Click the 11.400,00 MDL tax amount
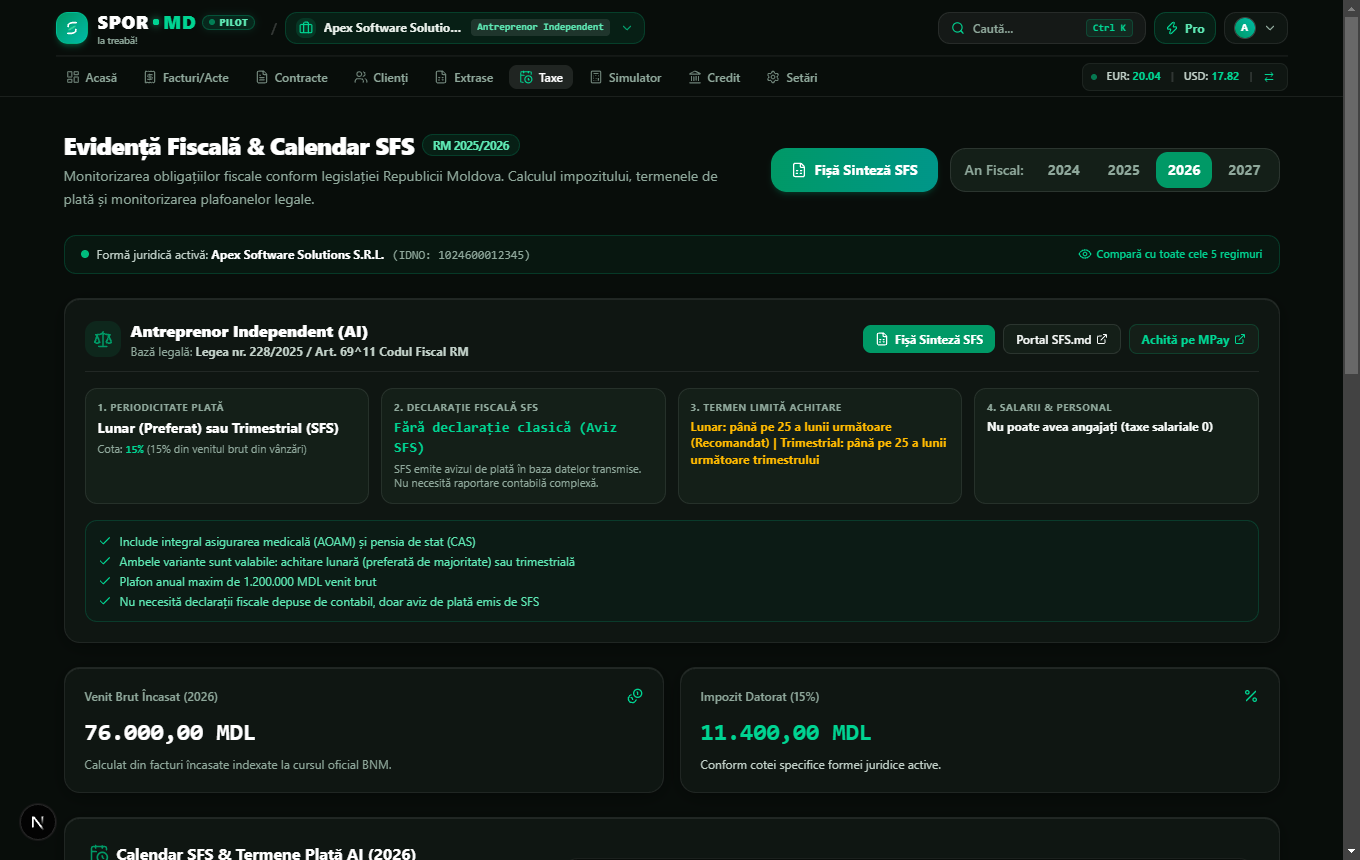This screenshot has height=860, width=1360. click(x=786, y=732)
